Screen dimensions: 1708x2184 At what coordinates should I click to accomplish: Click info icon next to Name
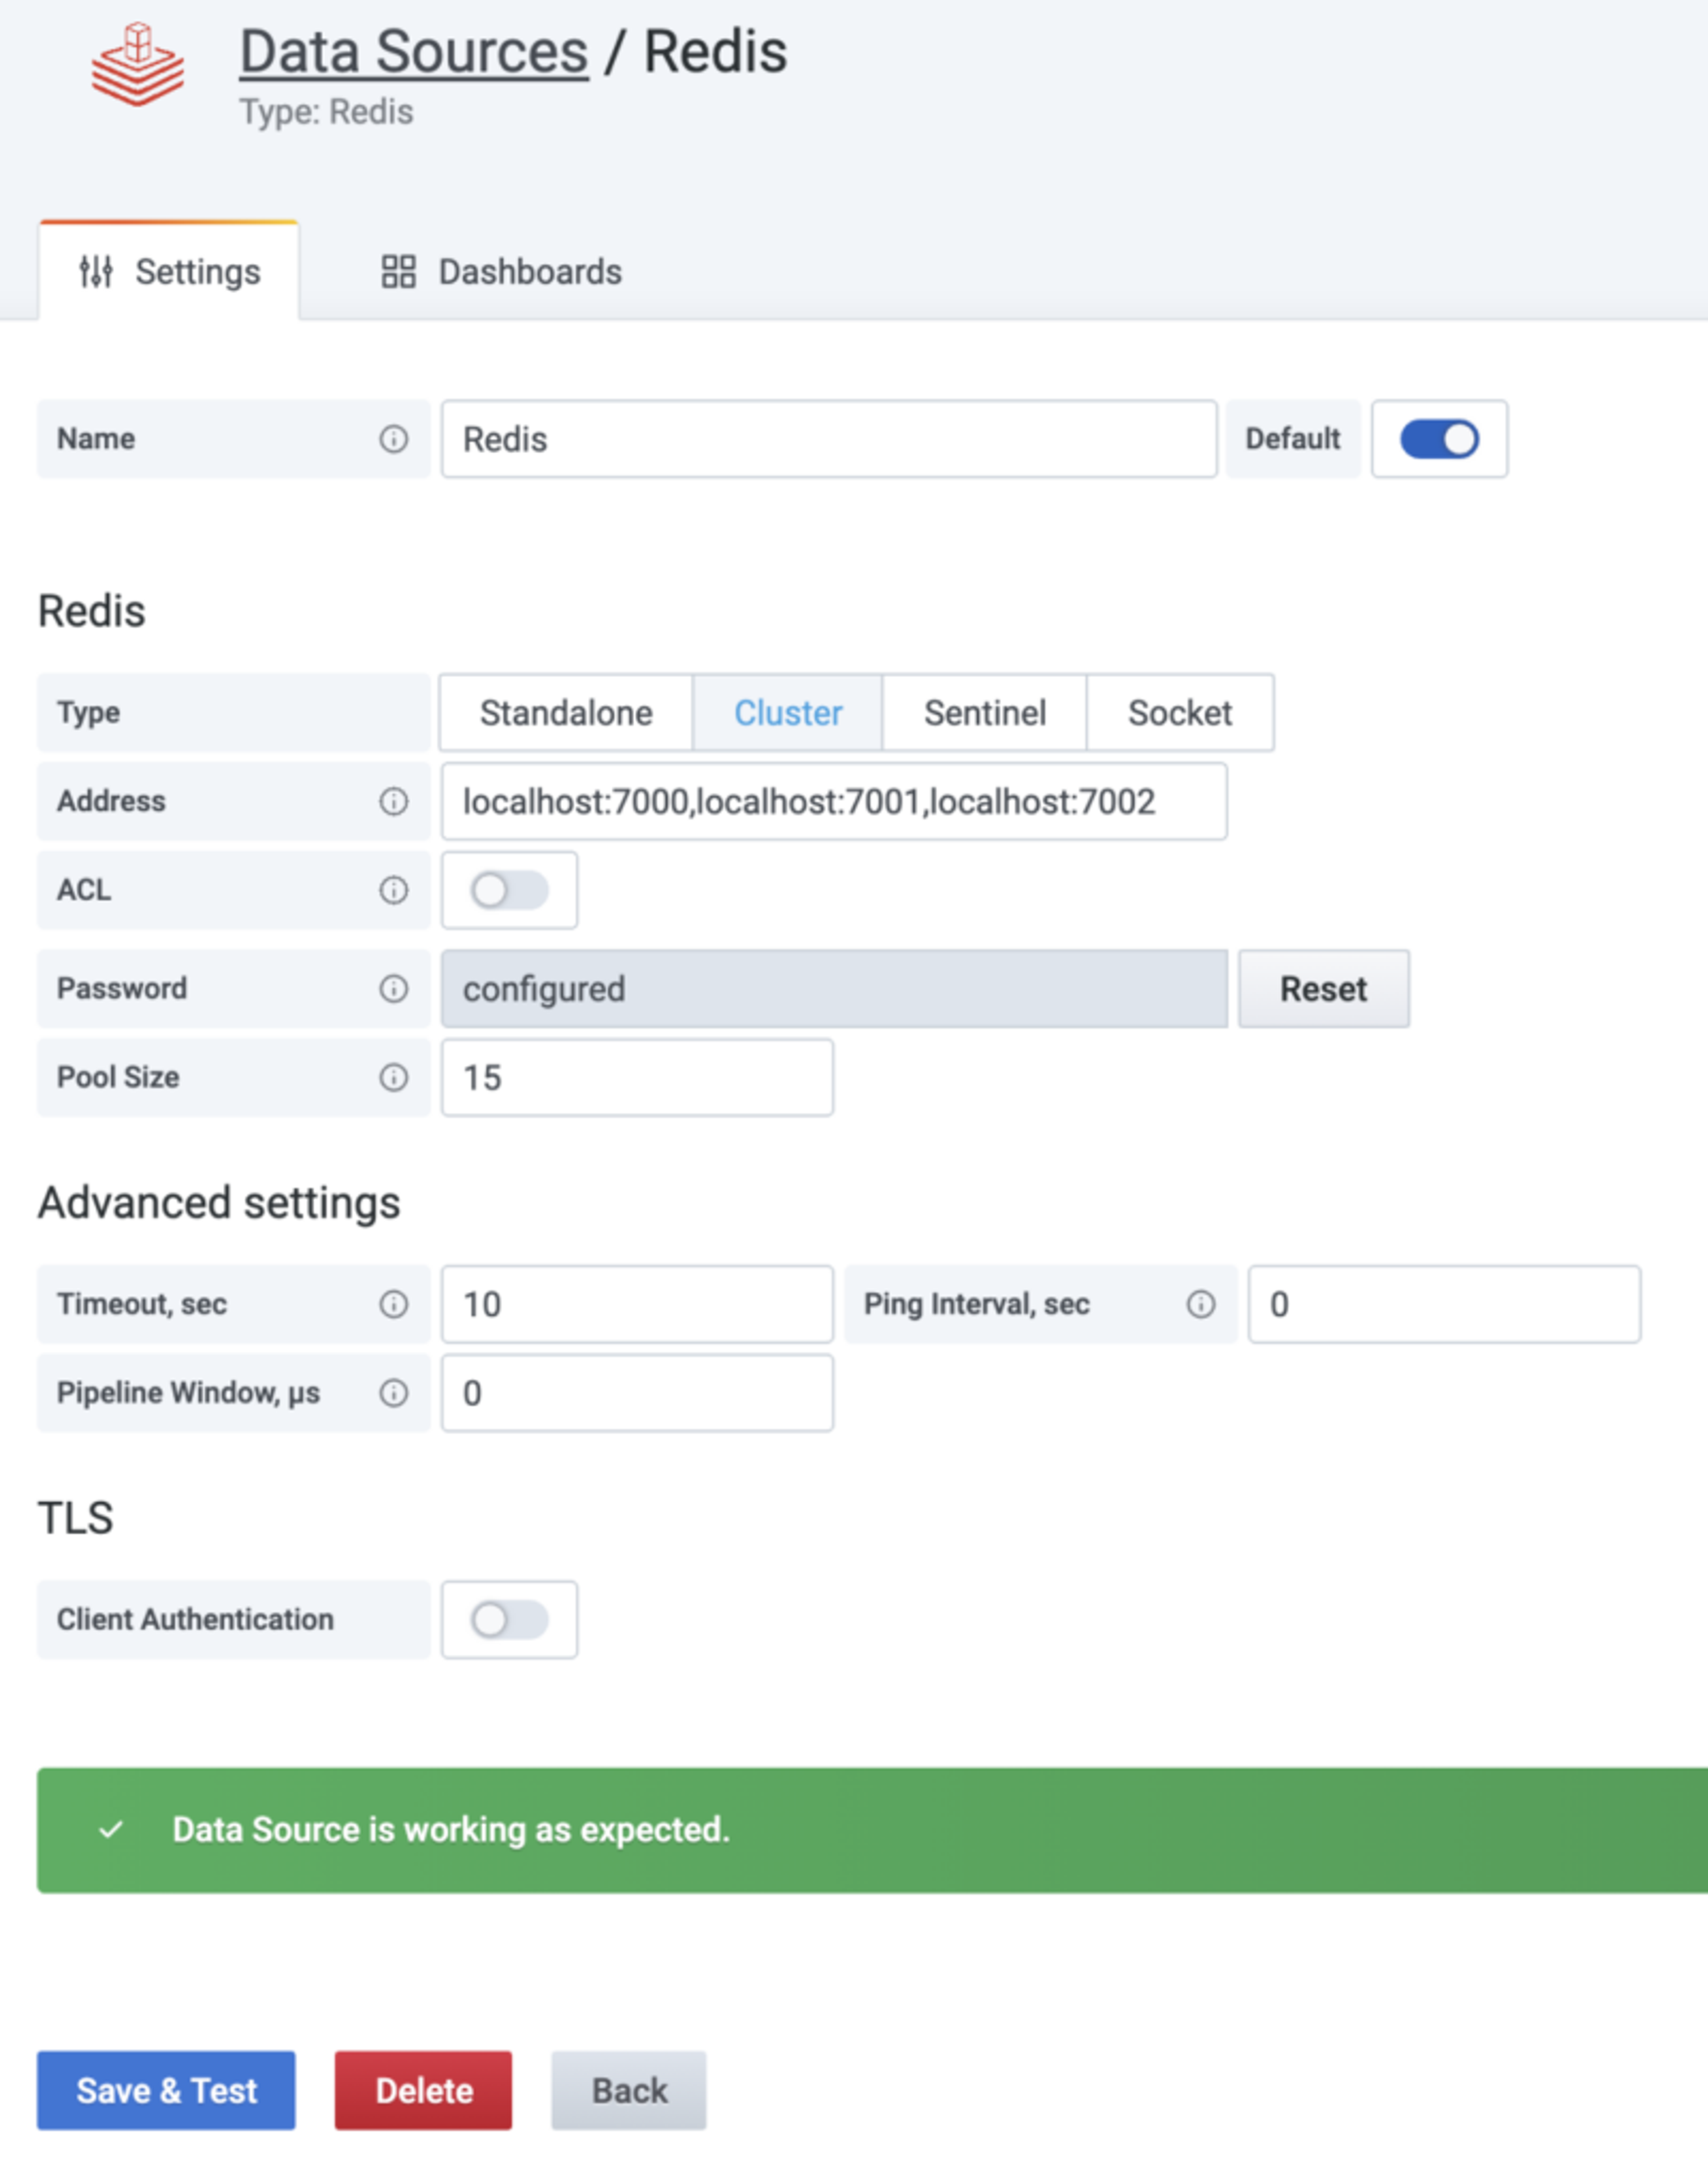tap(394, 439)
